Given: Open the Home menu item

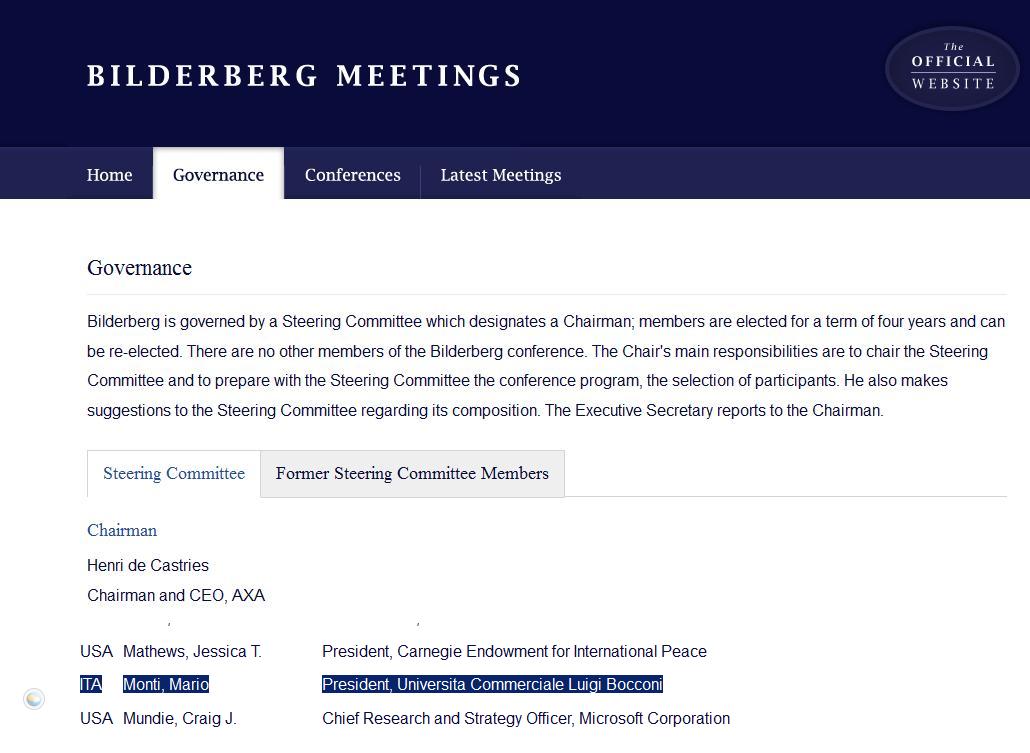Looking at the screenshot, I should click(x=110, y=175).
